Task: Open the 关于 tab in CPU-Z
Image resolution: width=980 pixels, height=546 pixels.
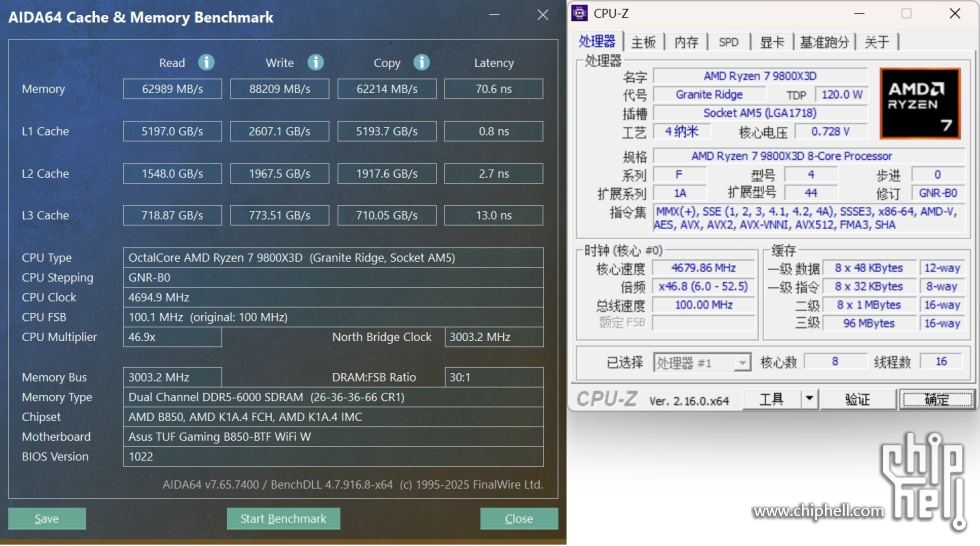Action: (x=877, y=42)
